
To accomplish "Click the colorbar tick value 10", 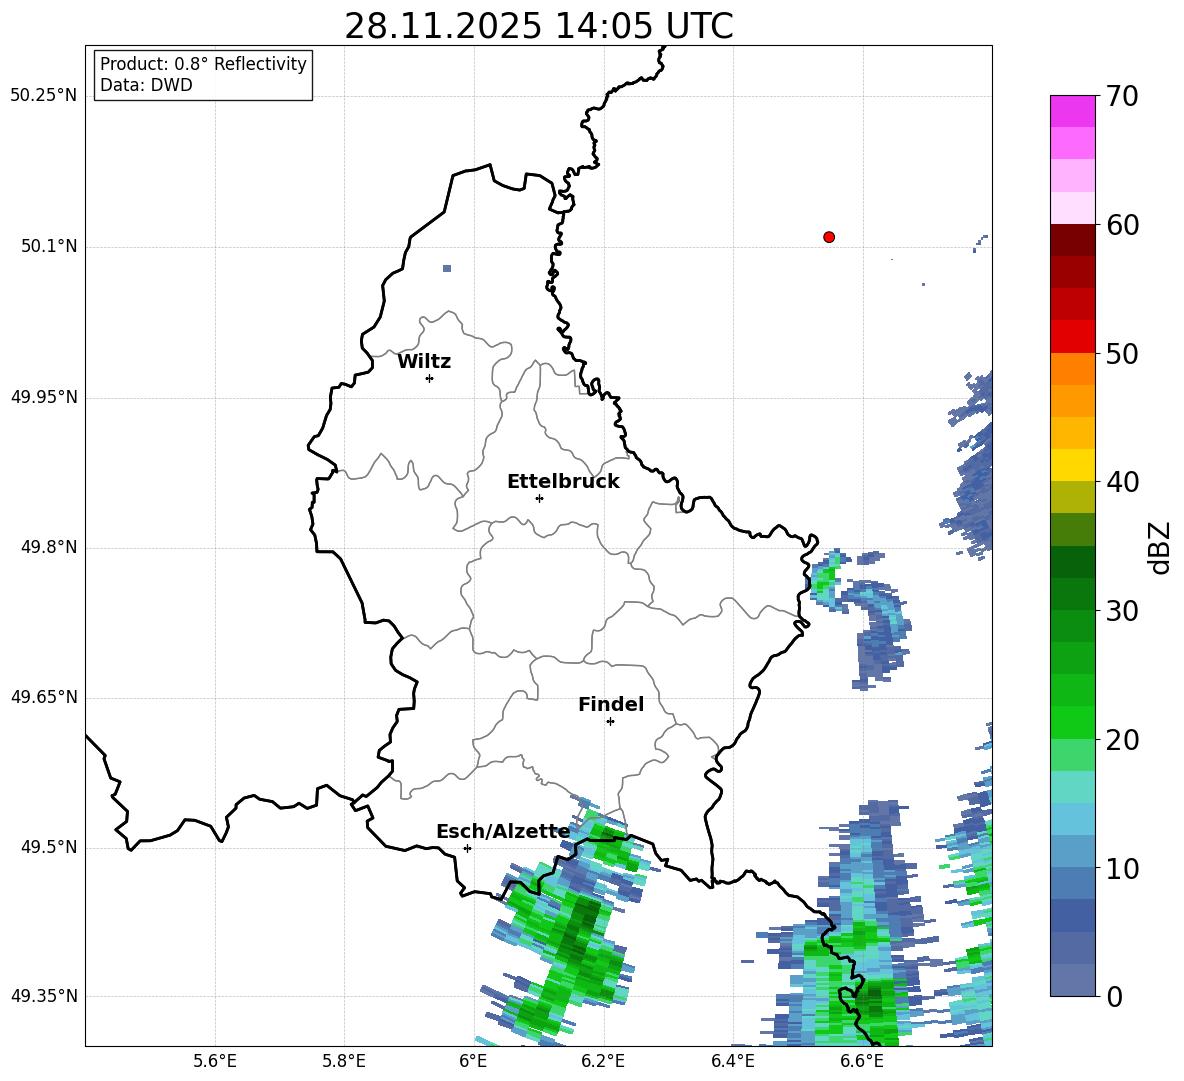I will tap(1122, 869).
